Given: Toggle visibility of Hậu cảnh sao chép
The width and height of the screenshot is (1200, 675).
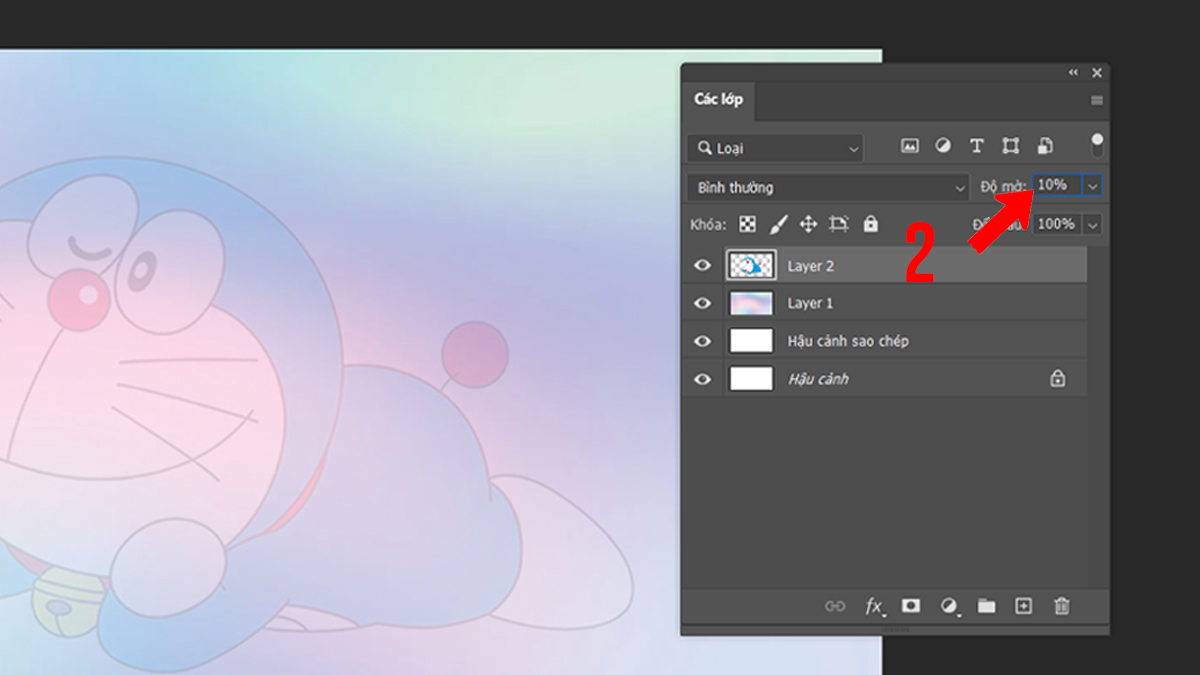Looking at the screenshot, I should (703, 341).
